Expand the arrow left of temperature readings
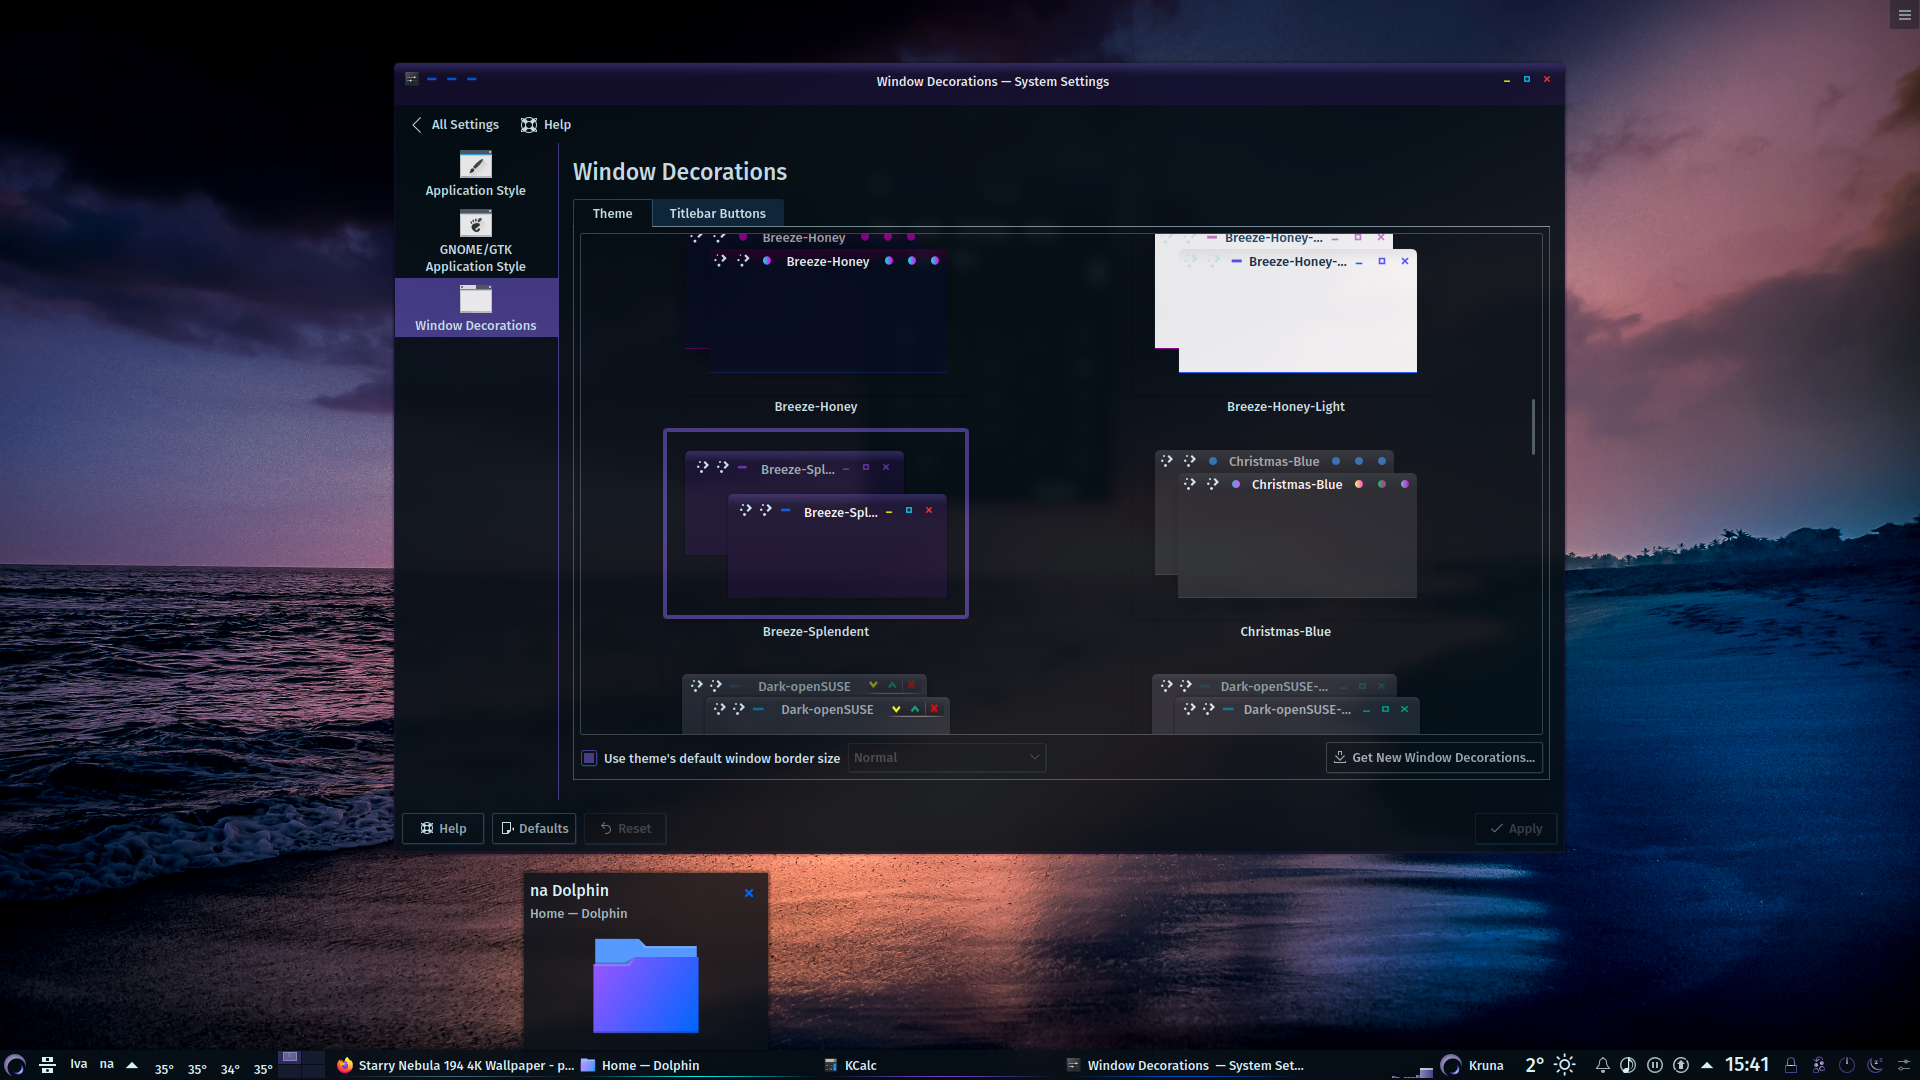 click(x=131, y=1065)
